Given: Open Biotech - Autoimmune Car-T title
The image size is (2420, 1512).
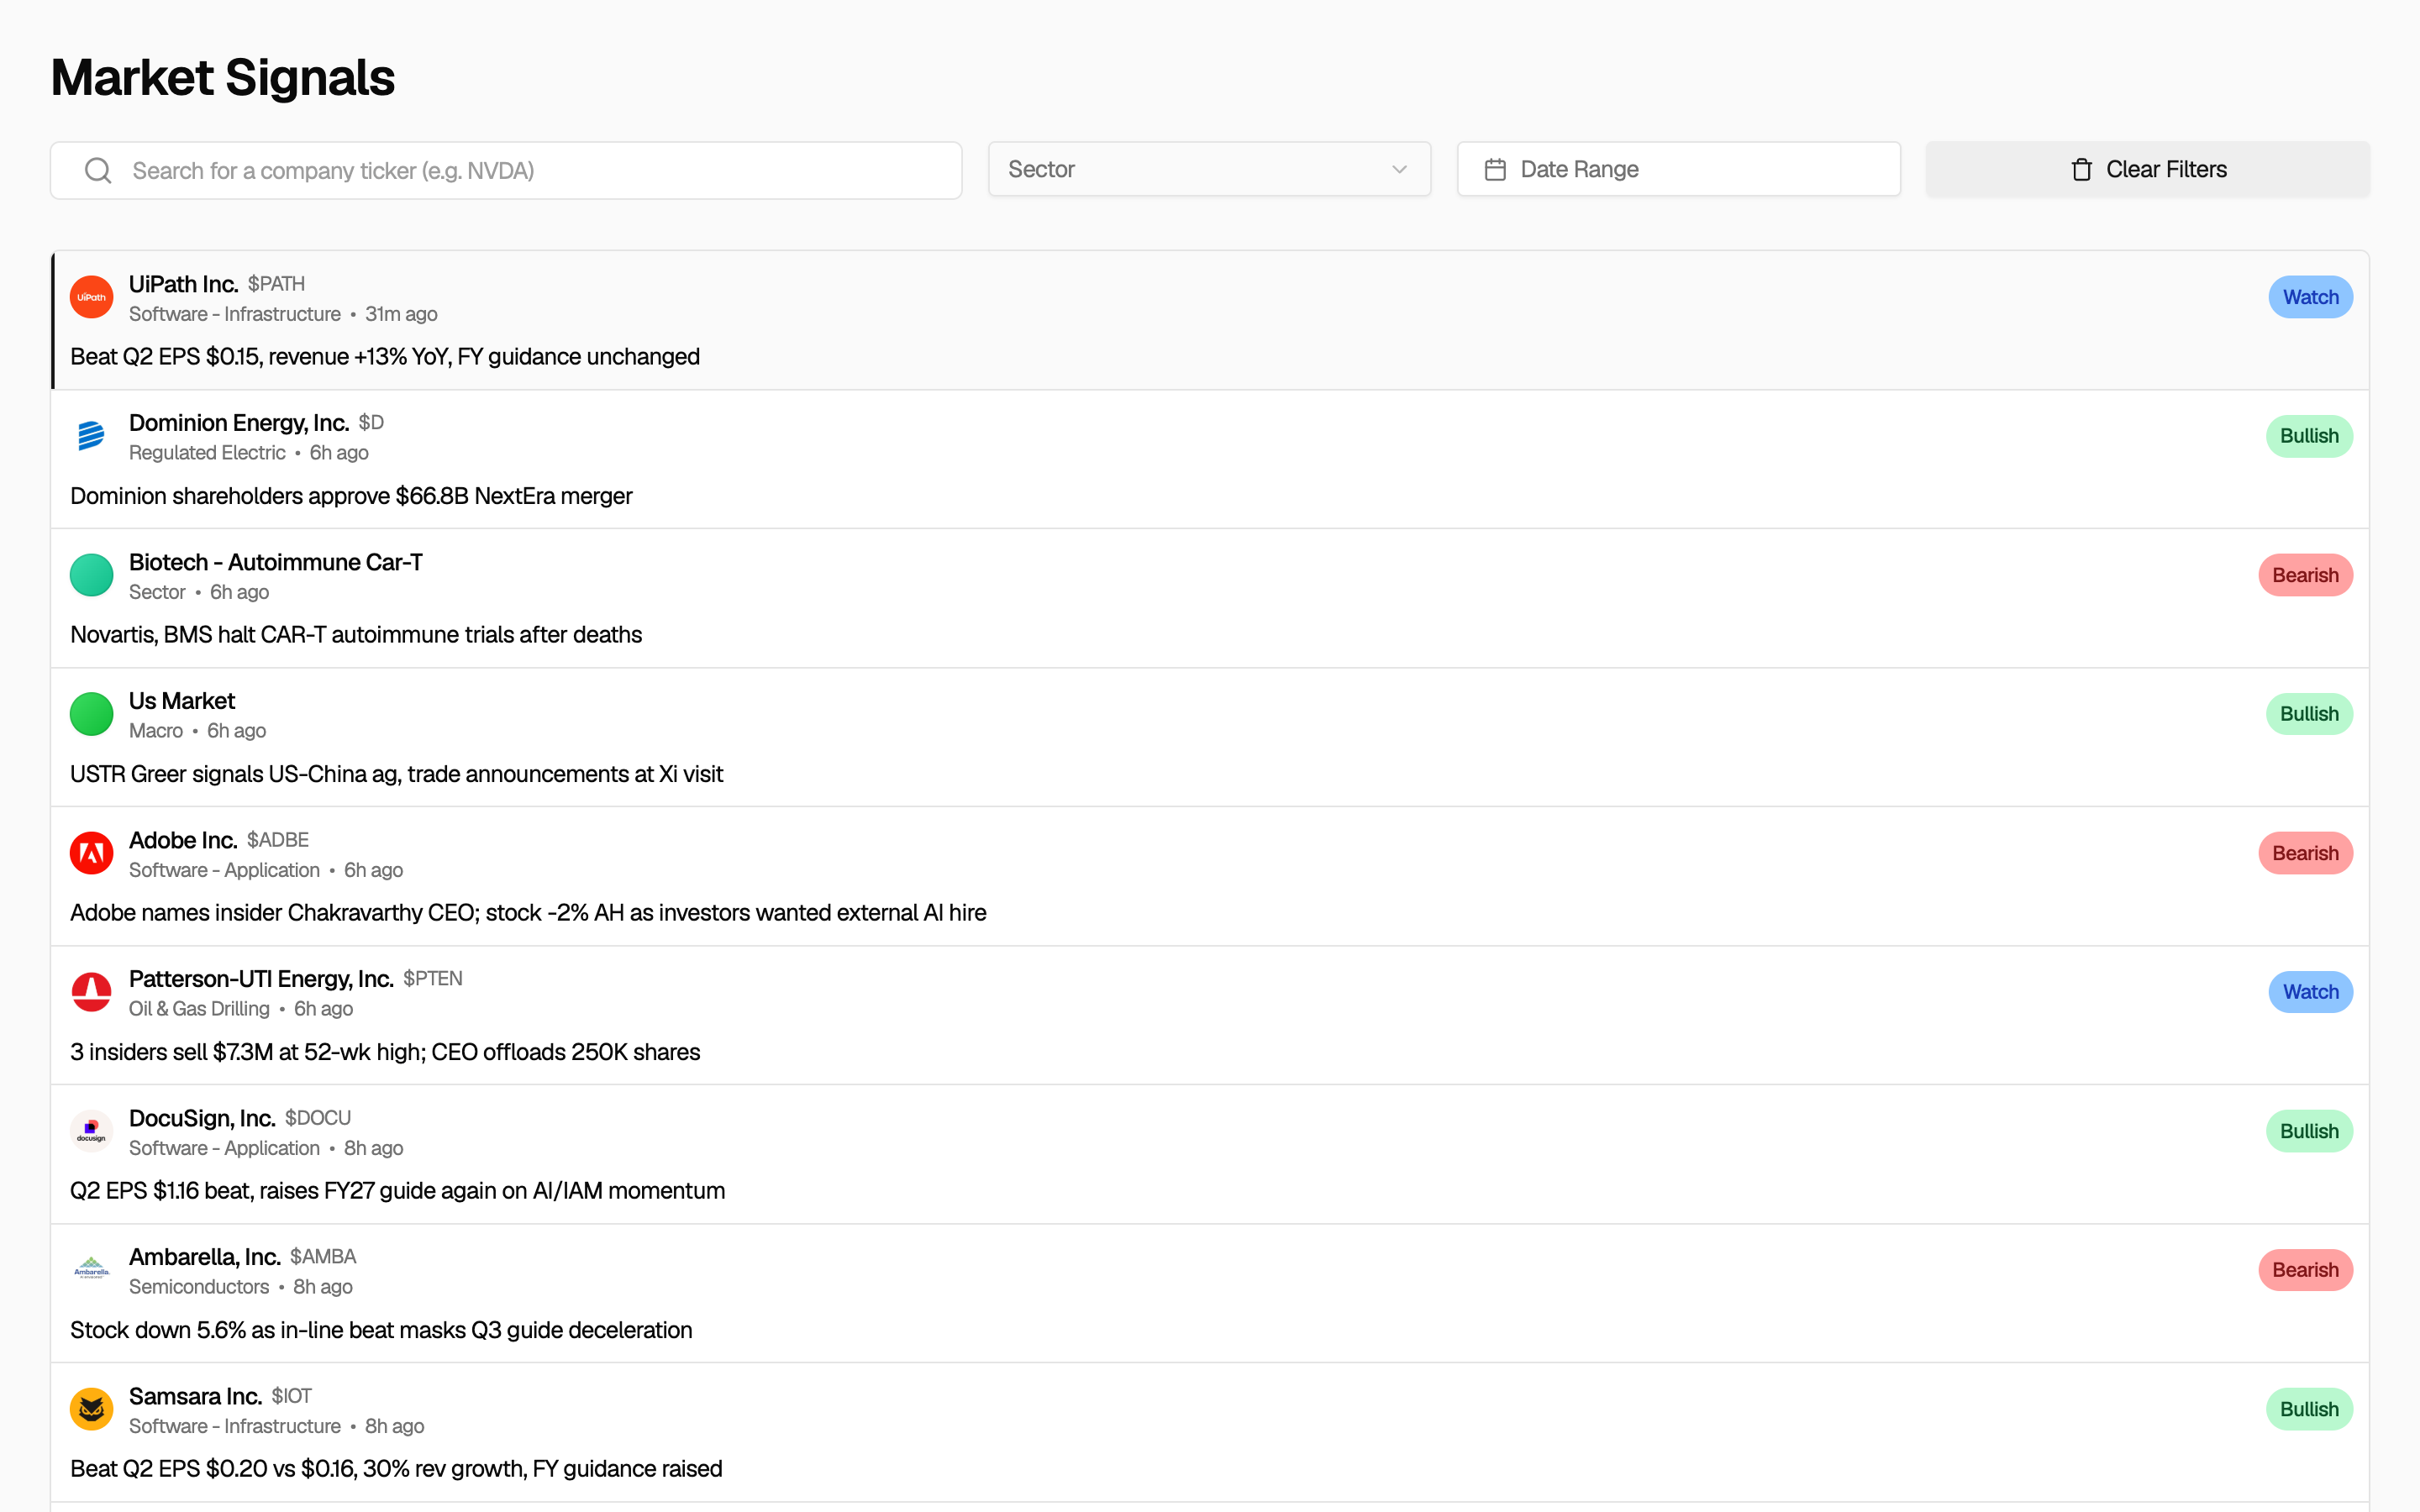Looking at the screenshot, I should [276, 562].
